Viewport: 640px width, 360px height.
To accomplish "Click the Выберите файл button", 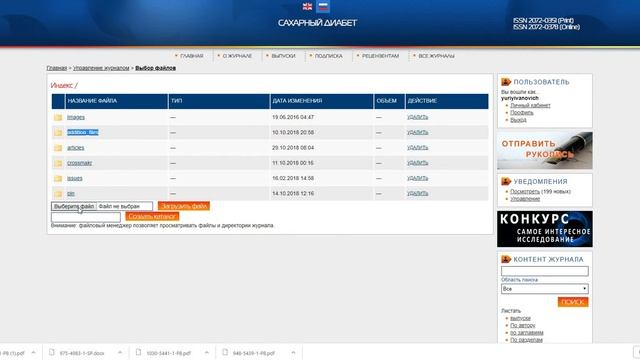I will [x=74, y=207].
